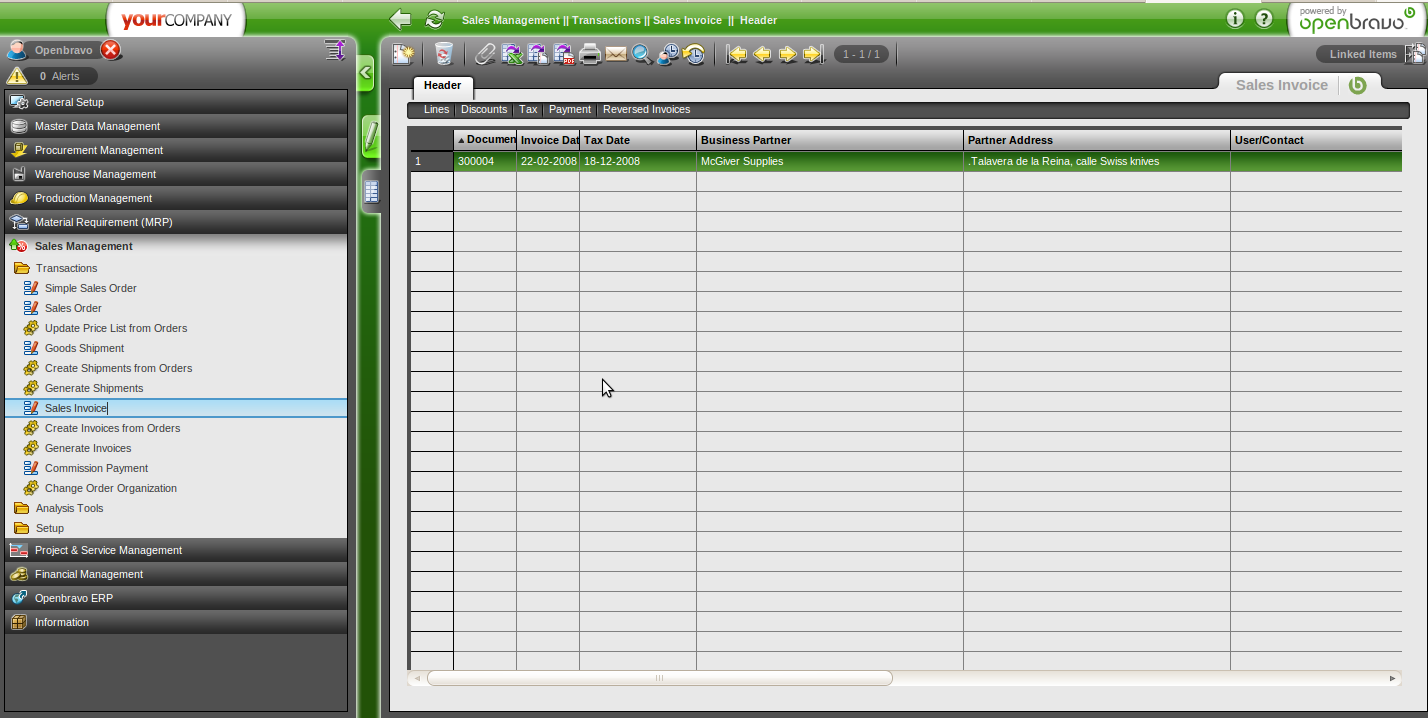Delete record using trash bin icon
The width and height of the screenshot is (1428, 718).
point(445,54)
